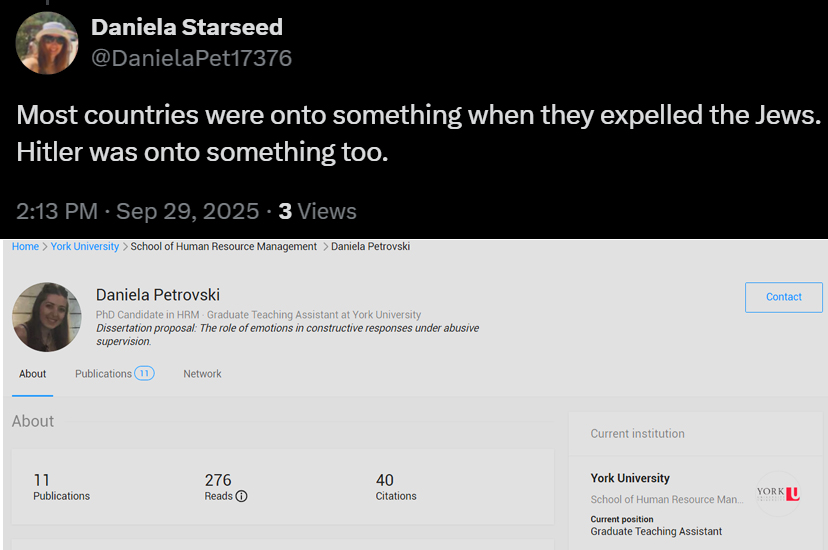Viewport: 828px width, 550px height.
Task: Switch to the About tab
Action: 33,374
